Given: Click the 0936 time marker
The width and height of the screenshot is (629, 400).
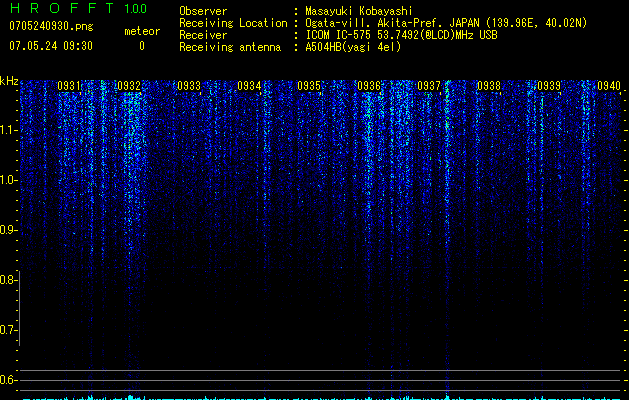Looking at the screenshot, I should [x=369, y=85].
